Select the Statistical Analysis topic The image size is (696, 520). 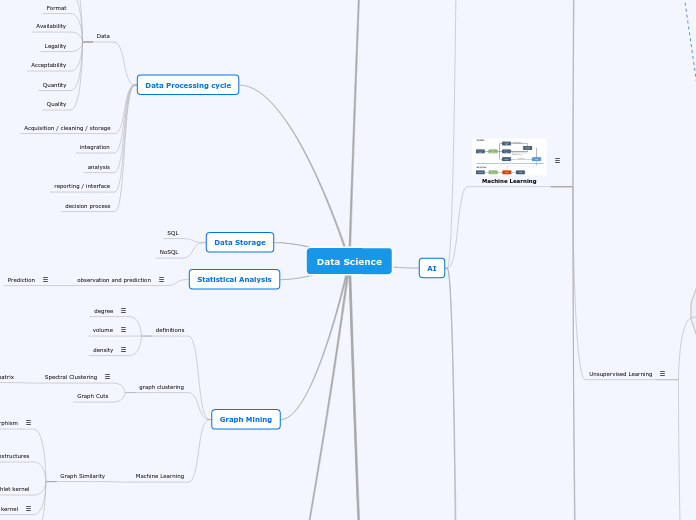pos(234,279)
